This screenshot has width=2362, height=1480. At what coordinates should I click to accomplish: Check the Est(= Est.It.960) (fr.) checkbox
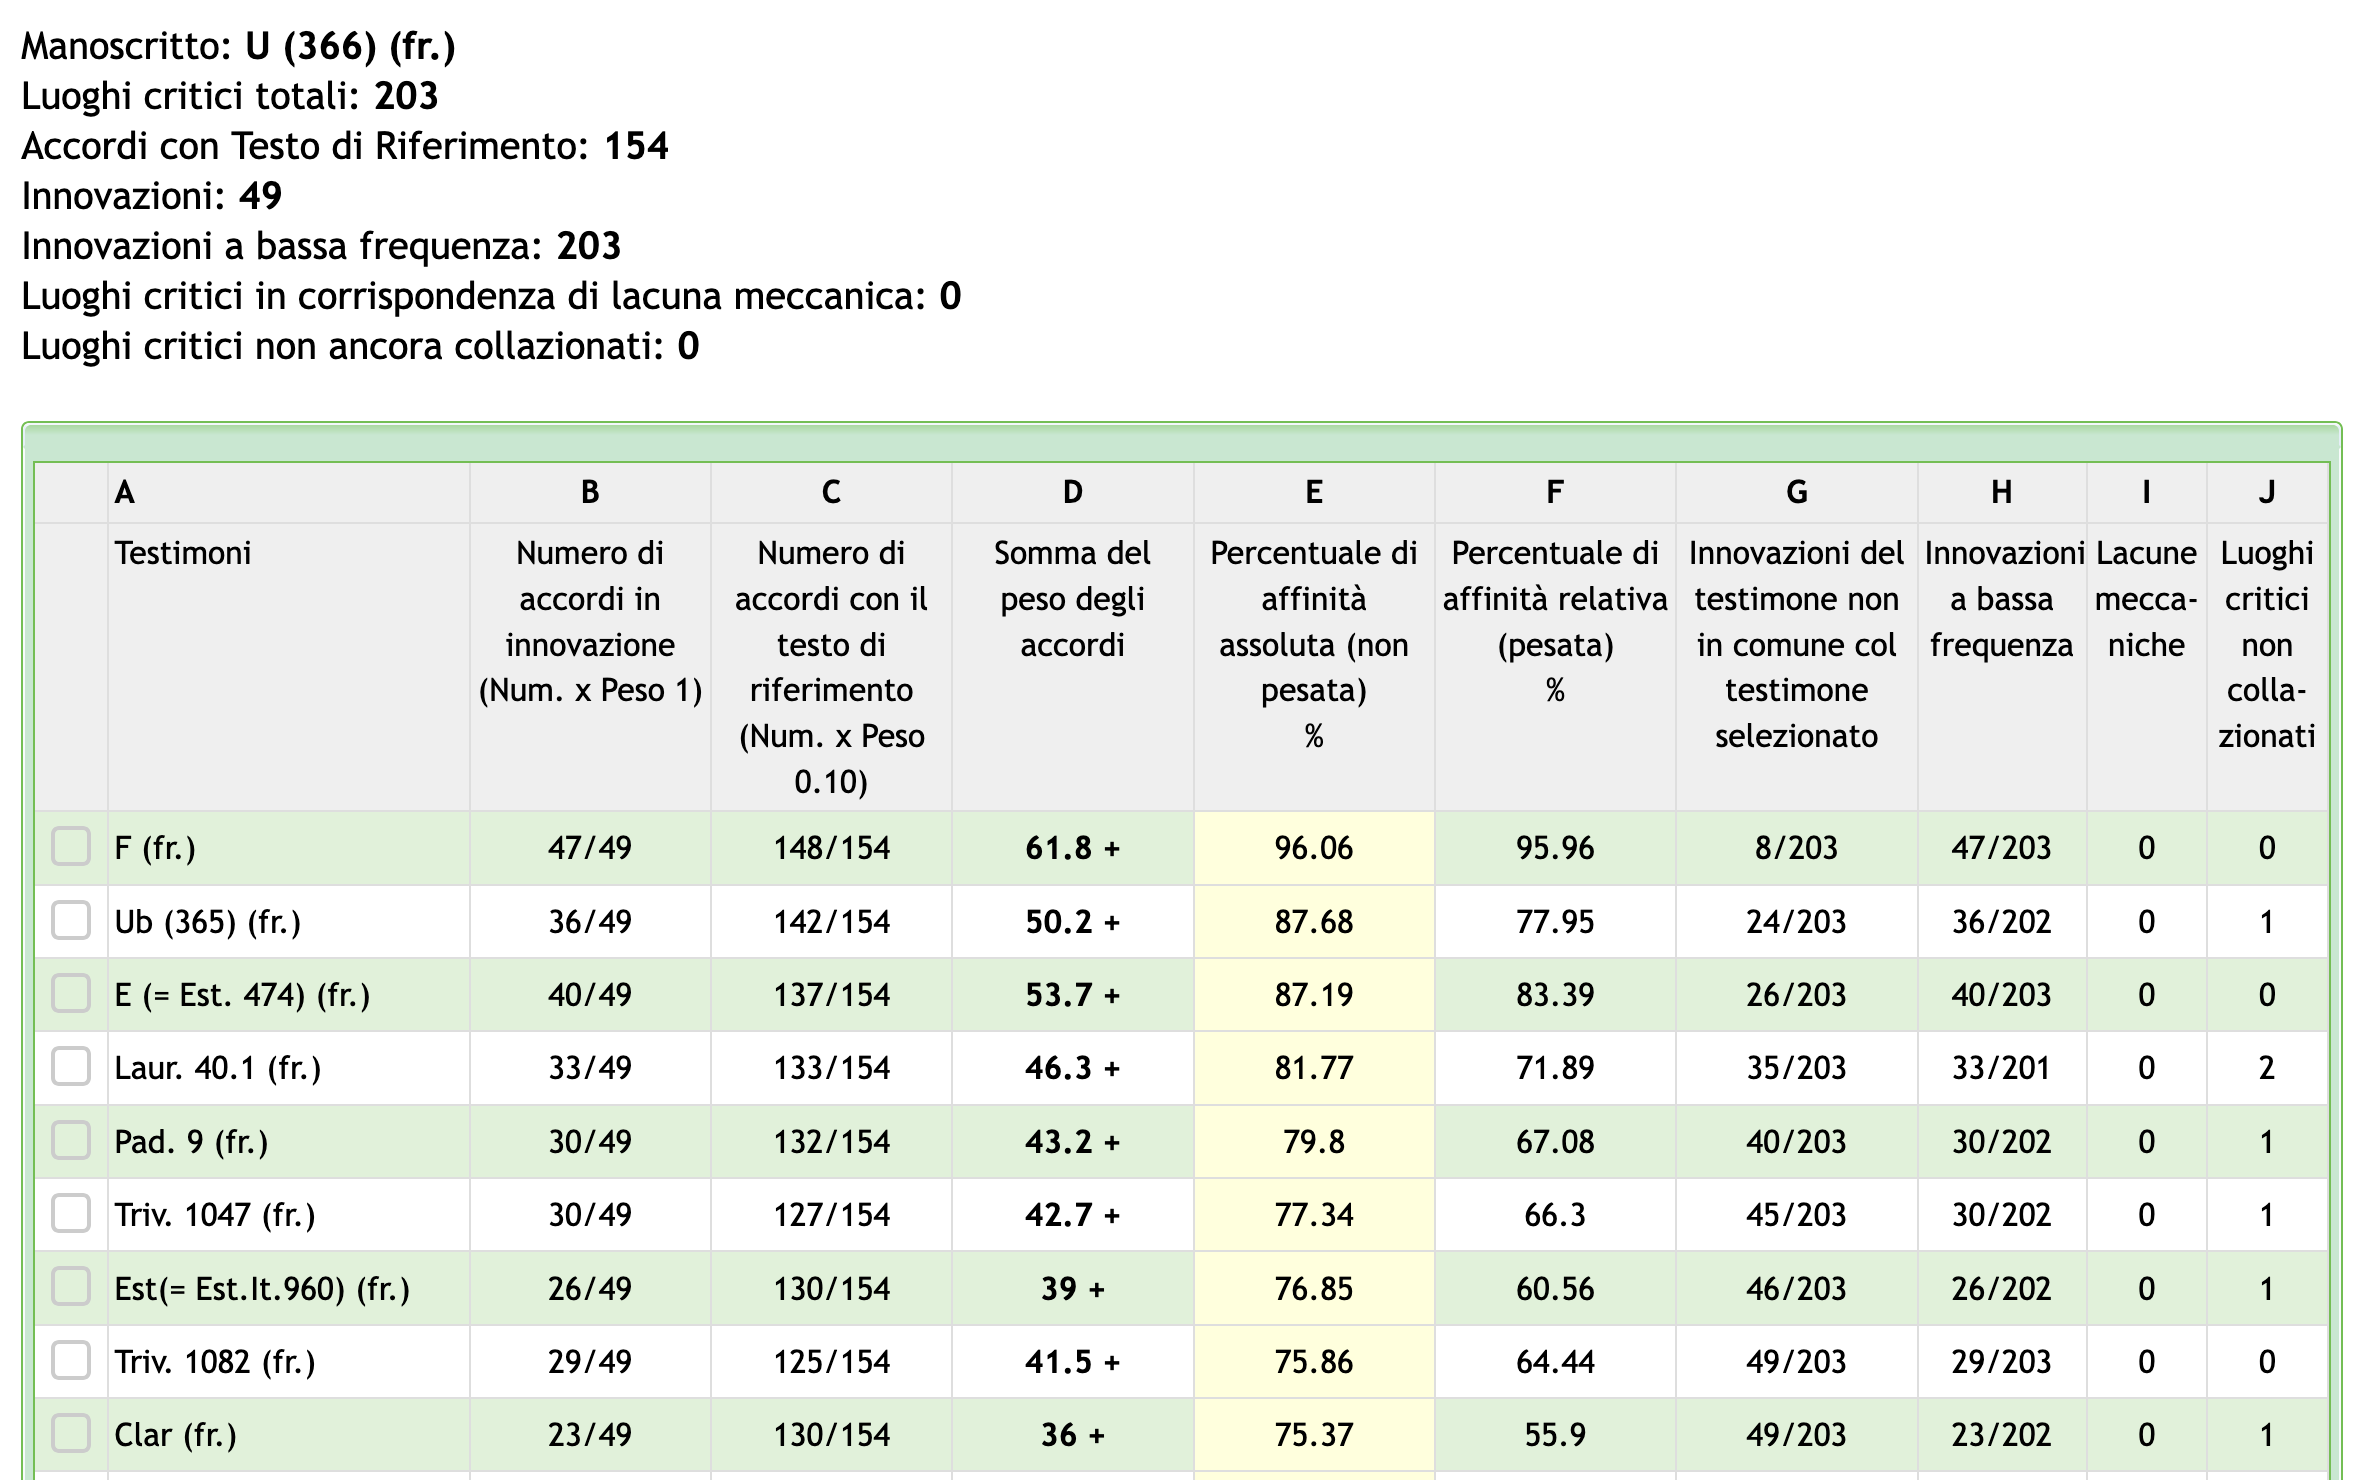coord(71,1287)
